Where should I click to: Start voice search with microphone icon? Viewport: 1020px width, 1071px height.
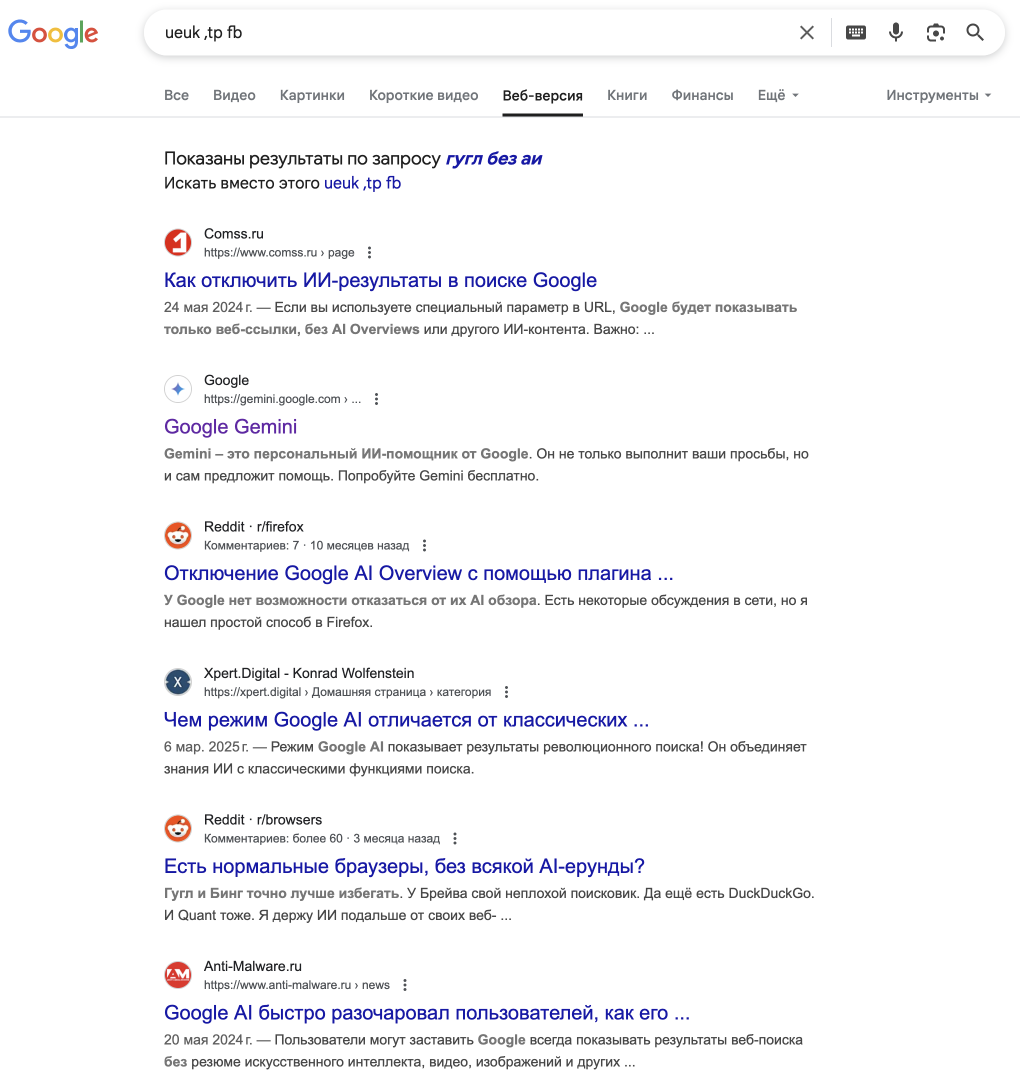pos(896,33)
